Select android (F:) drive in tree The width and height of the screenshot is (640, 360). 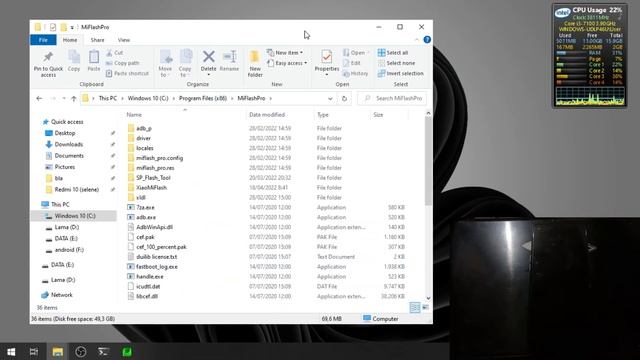[x=69, y=250]
